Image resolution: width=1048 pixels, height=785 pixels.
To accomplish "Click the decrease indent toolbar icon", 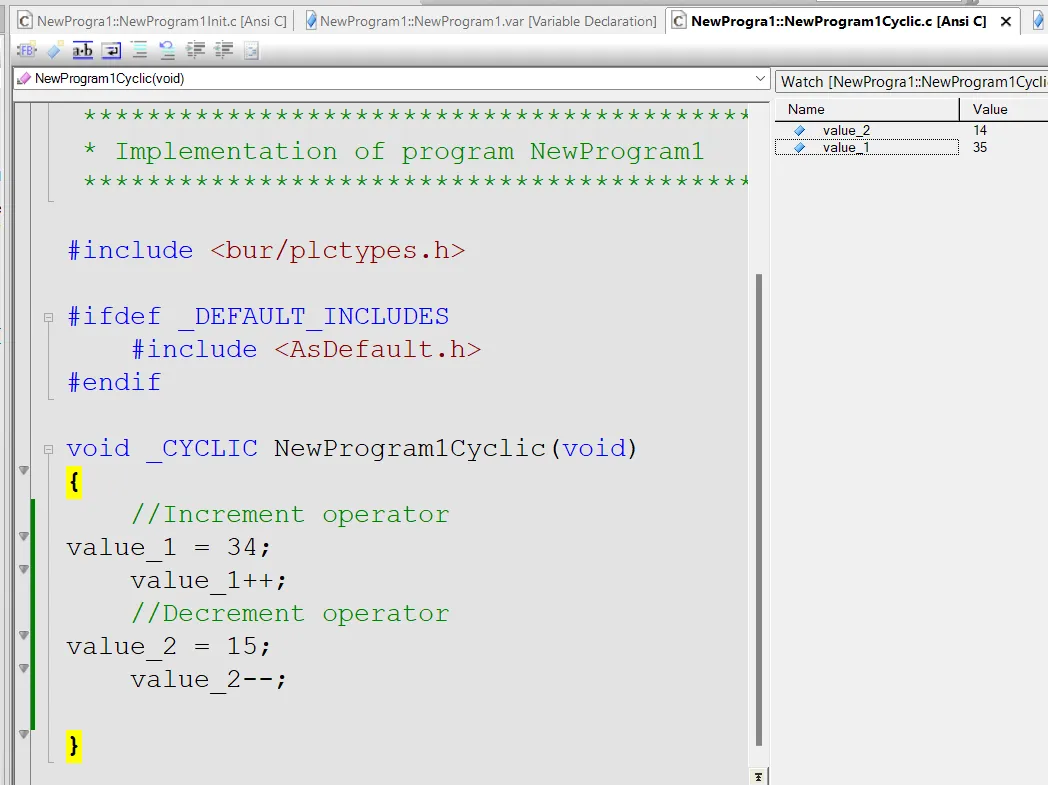I will [223, 50].
